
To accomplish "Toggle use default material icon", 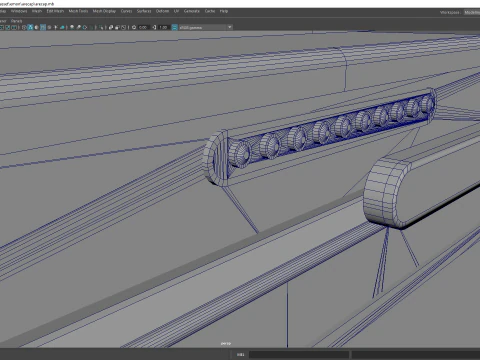I will (x=36, y=27).
